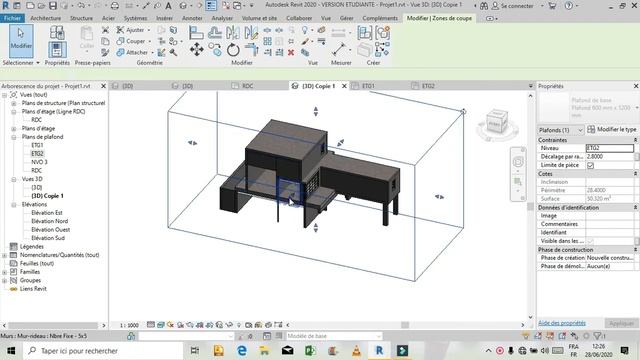The image size is (640, 360).
Task: Open the Modèle de base dropdown
Action: click(x=334, y=336)
